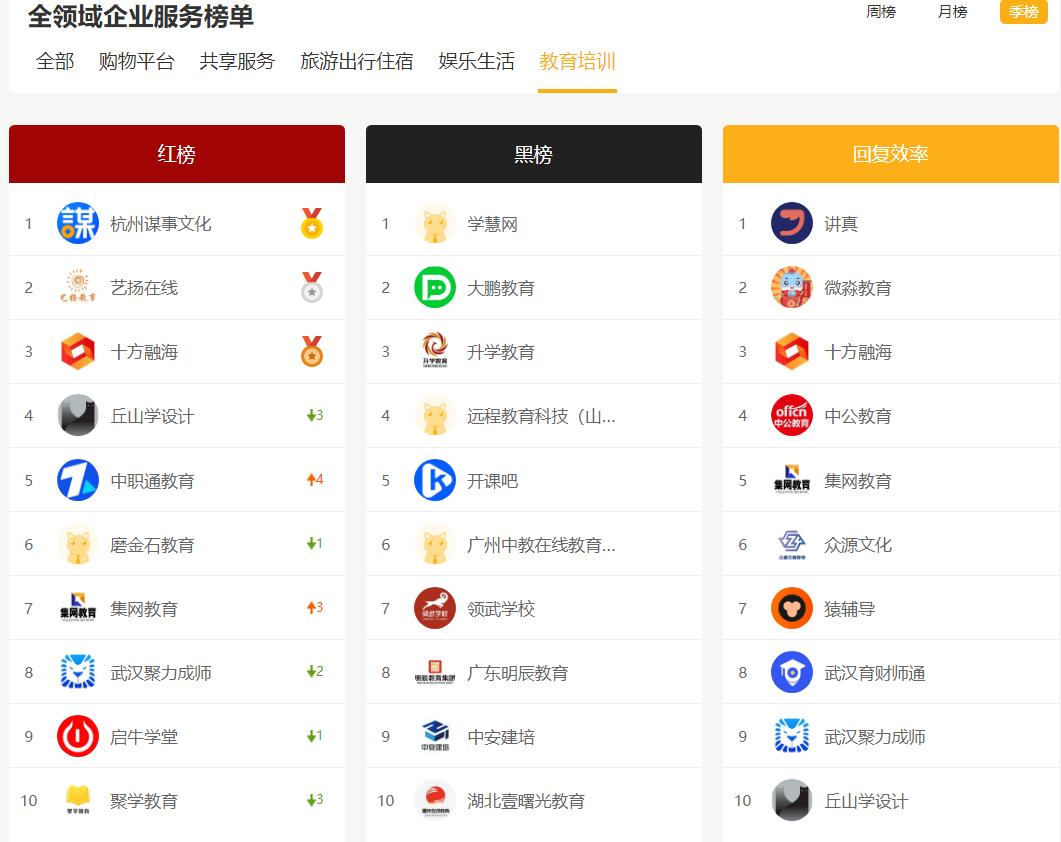Image resolution: width=1061 pixels, height=842 pixels.
Task: Click the 讲真 logo in 回复效率 list
Action: pyautogui.click(x=791, y=224)
